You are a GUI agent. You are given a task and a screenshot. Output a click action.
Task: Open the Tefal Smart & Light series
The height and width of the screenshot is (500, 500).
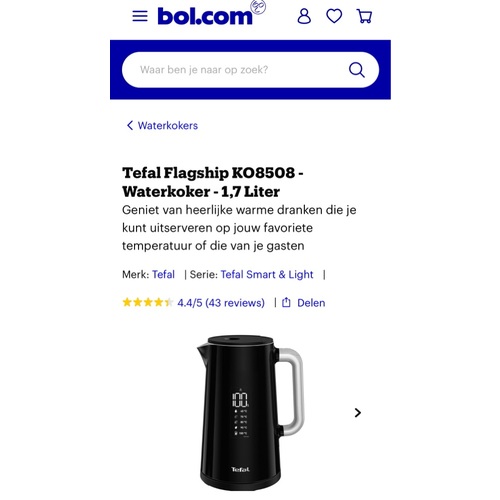click(267, 274)
